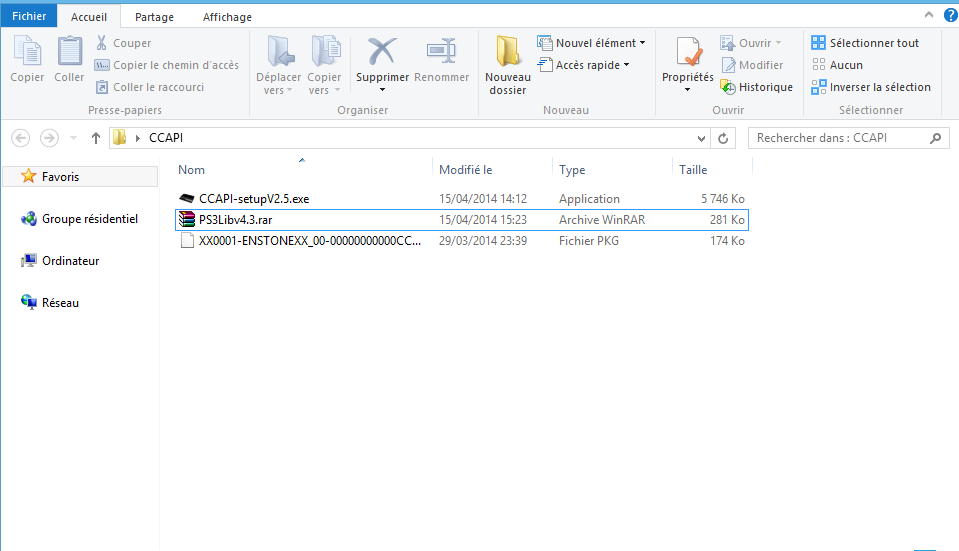Screen dimensions: 959x551
Task: Switch to the Partage tab
Action: pos(154,17)
